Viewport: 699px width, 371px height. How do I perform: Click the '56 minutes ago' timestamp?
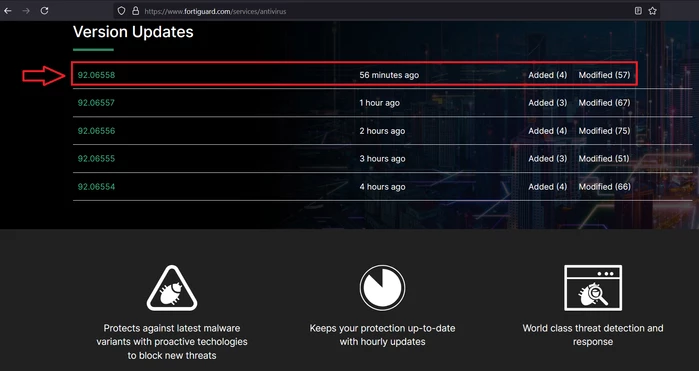click(x=389, y=75)
